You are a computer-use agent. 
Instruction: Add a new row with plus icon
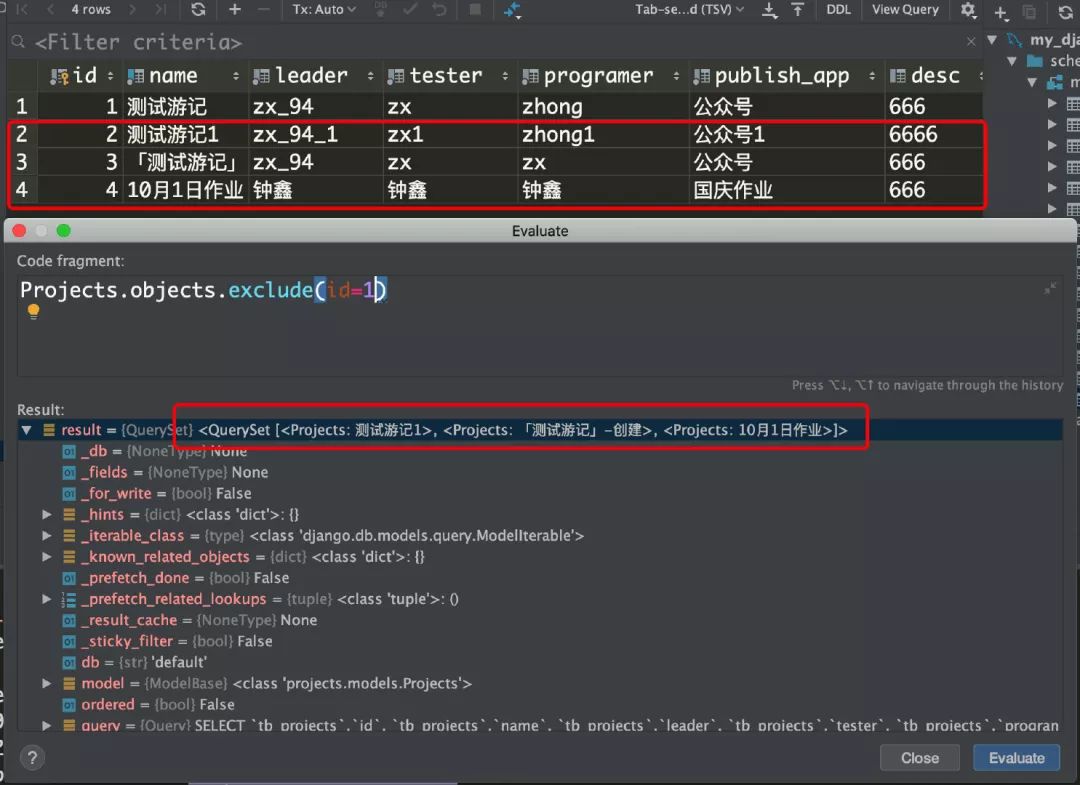click(235, 10)
